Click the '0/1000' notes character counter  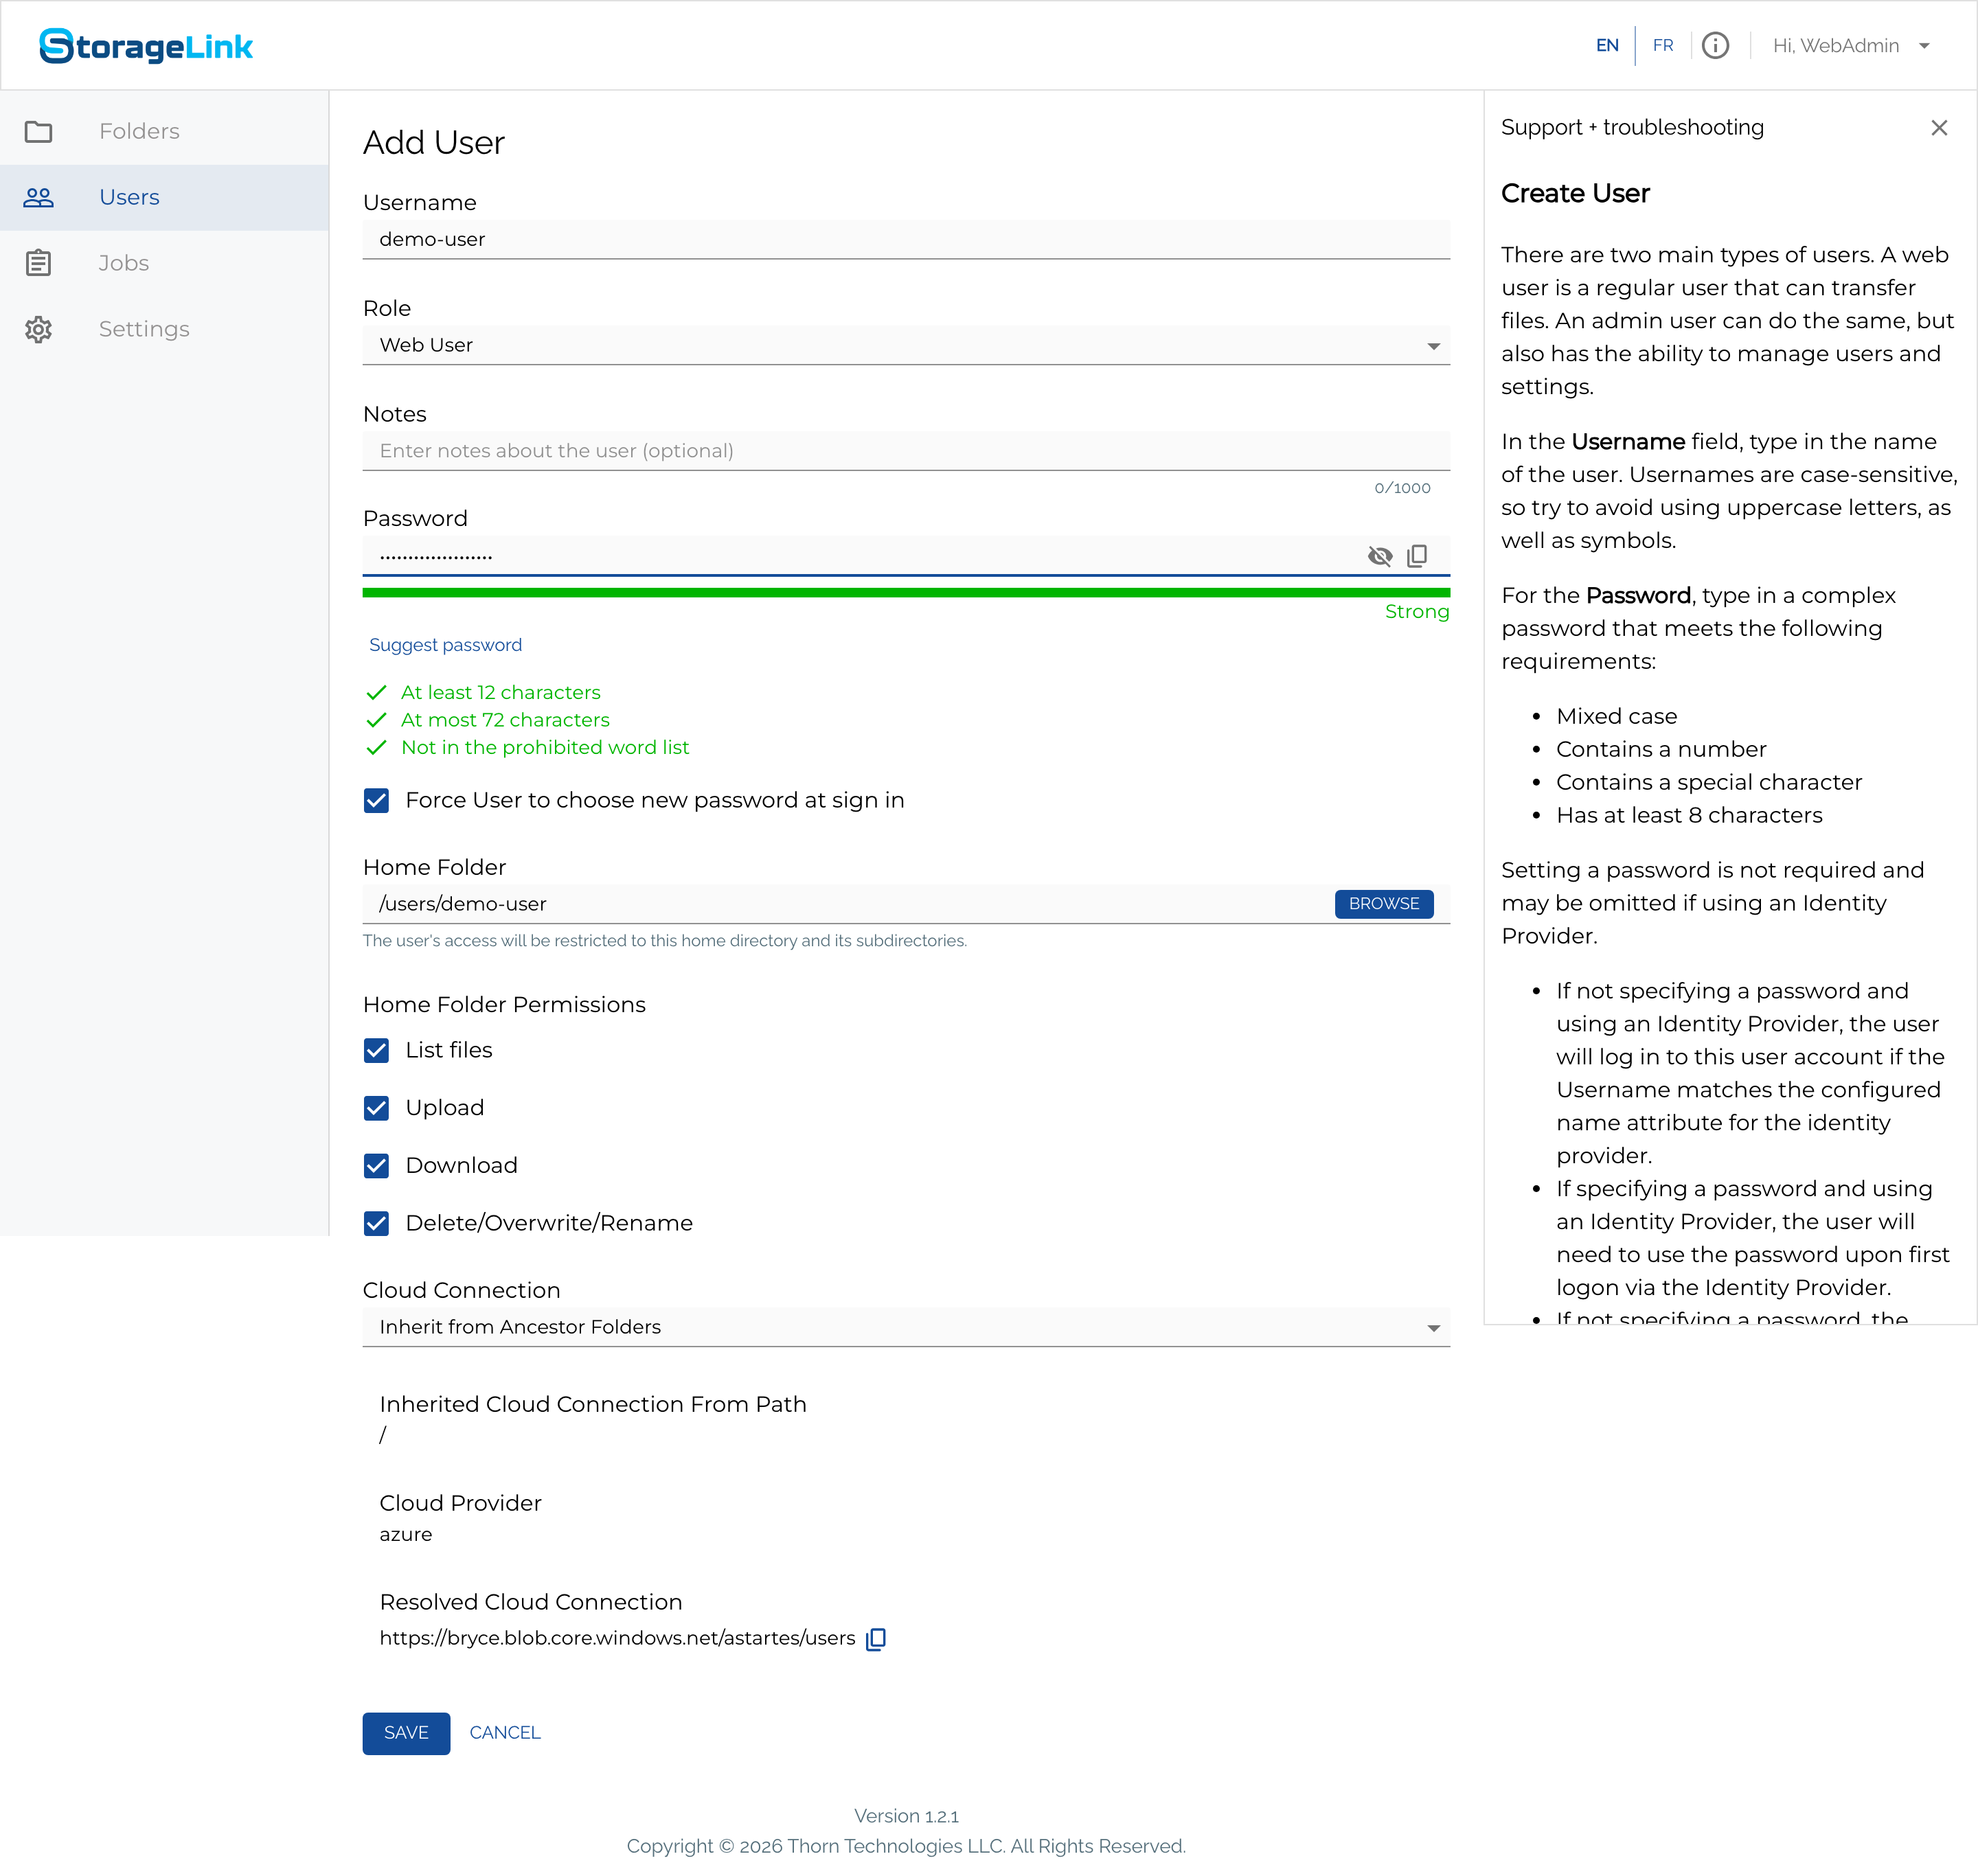coord(1402,488)
